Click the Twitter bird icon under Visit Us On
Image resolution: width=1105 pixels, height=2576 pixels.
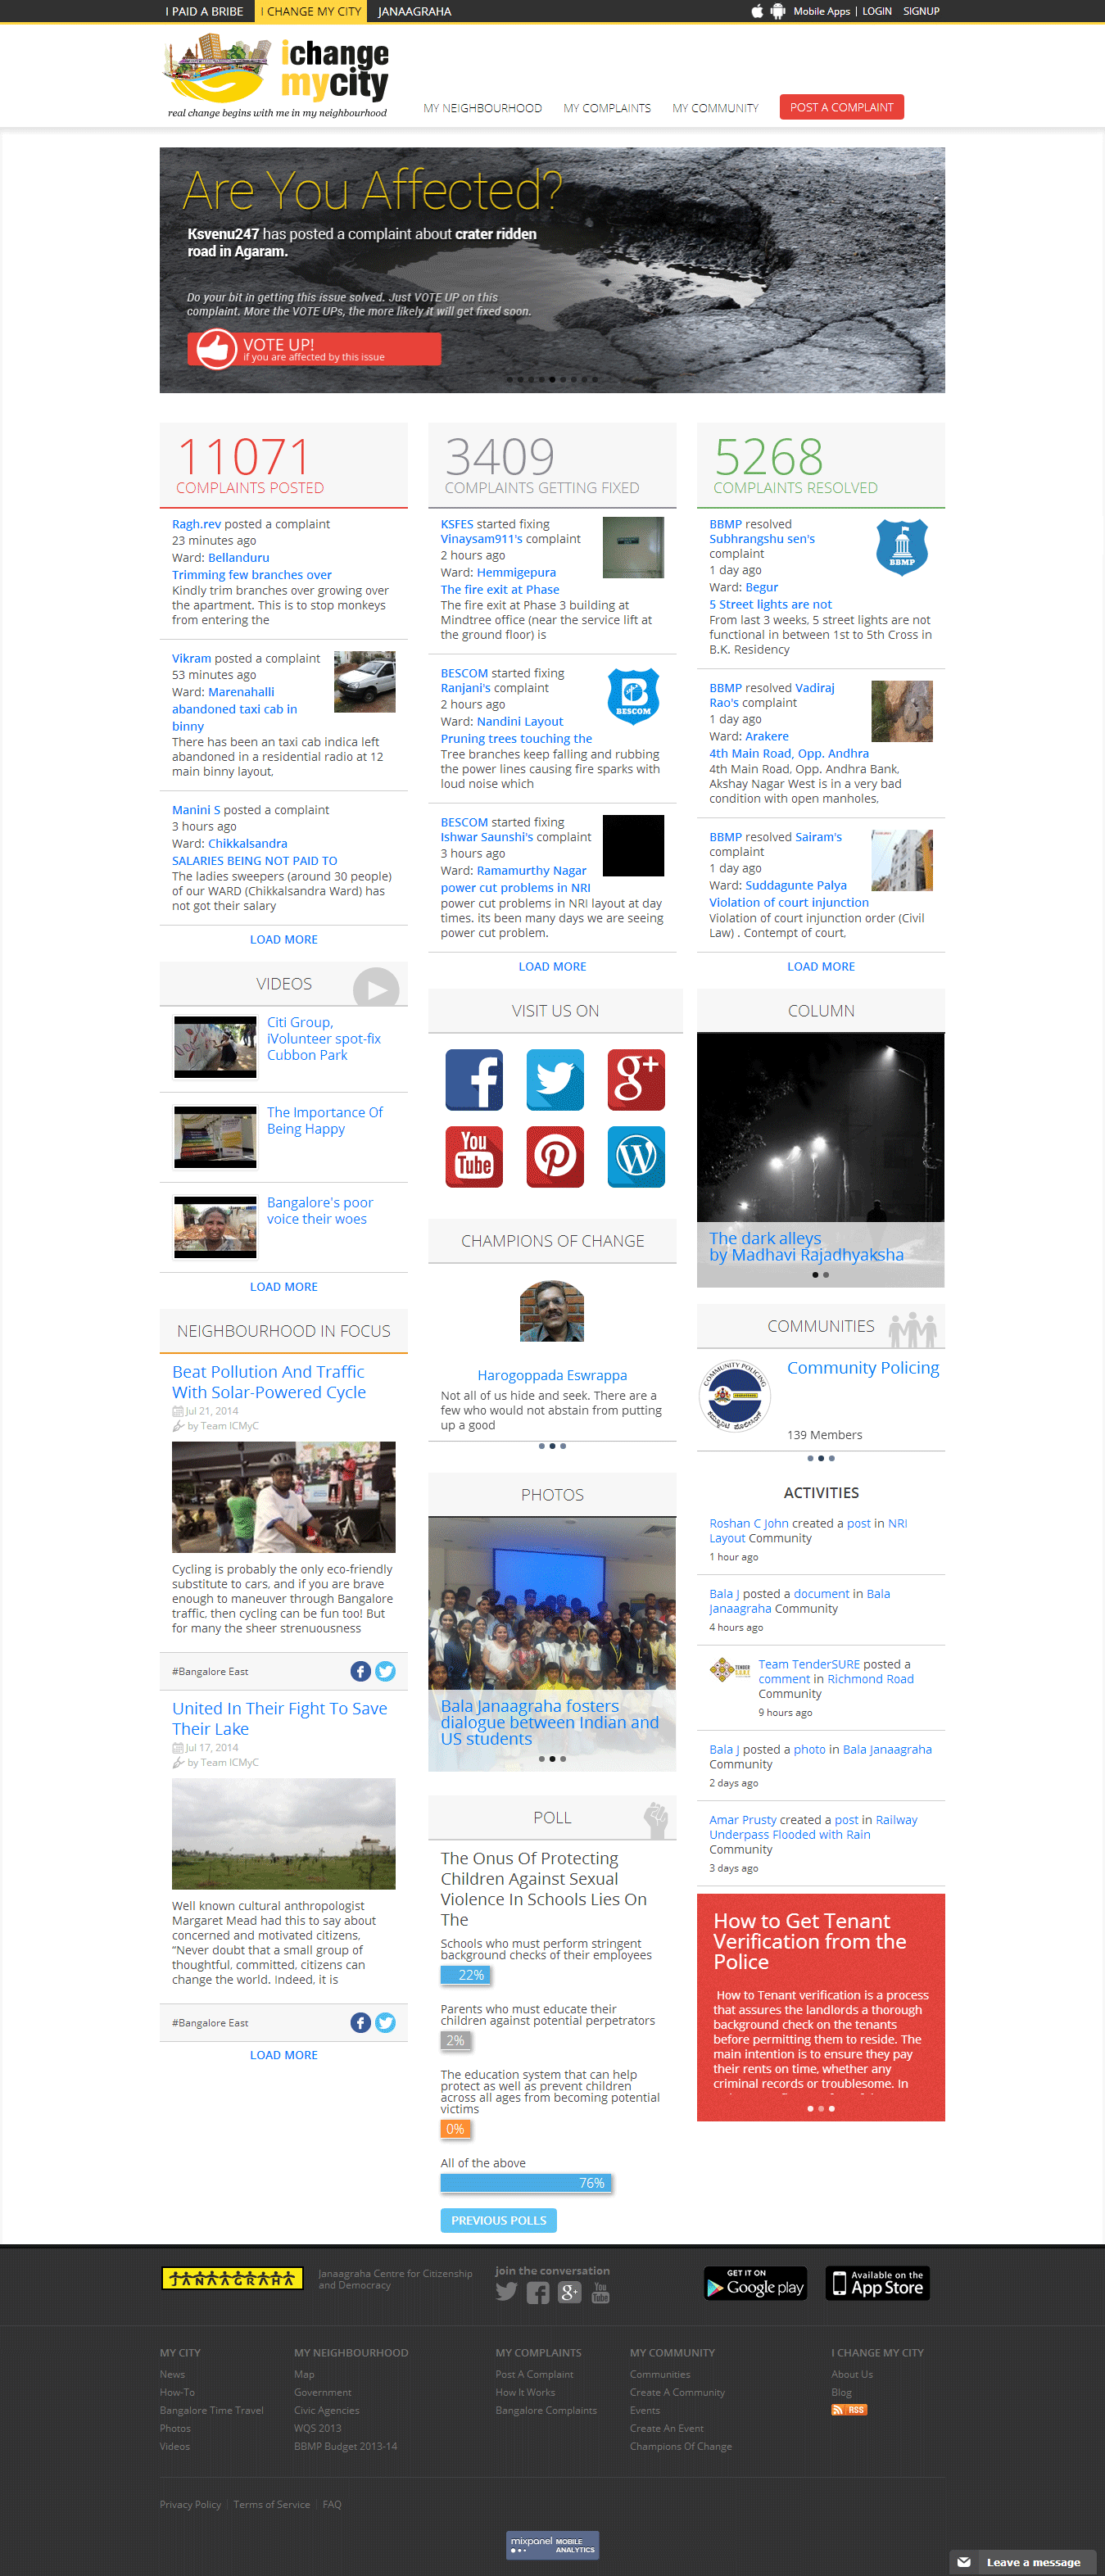point(555,1079)
